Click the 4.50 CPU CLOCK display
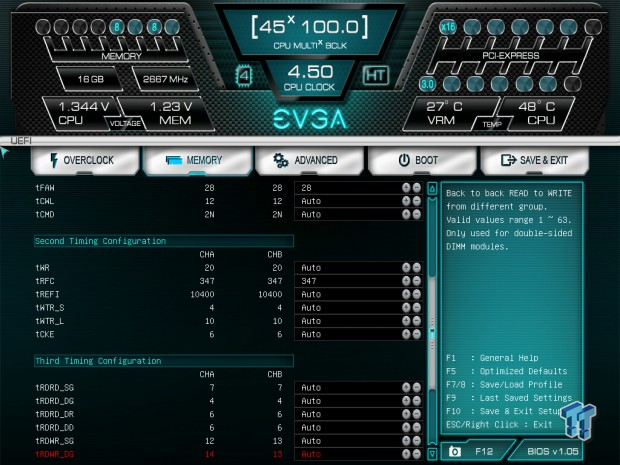Screen dimensions: 620x465 coord(310,78)
